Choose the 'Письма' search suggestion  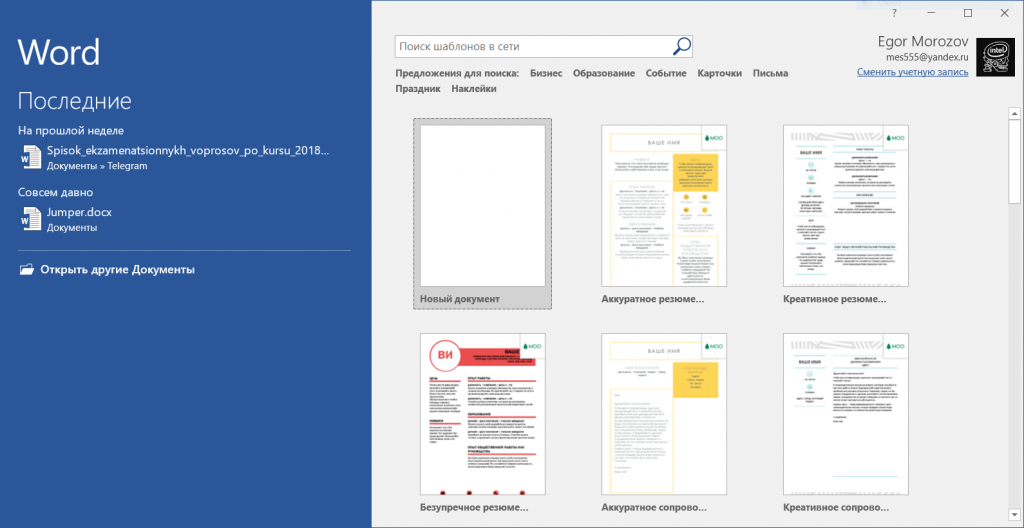tap(771, 73)
